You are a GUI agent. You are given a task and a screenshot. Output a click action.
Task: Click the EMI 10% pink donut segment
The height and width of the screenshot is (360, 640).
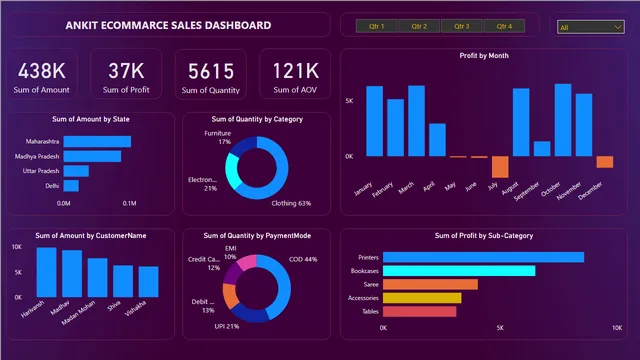248,262
